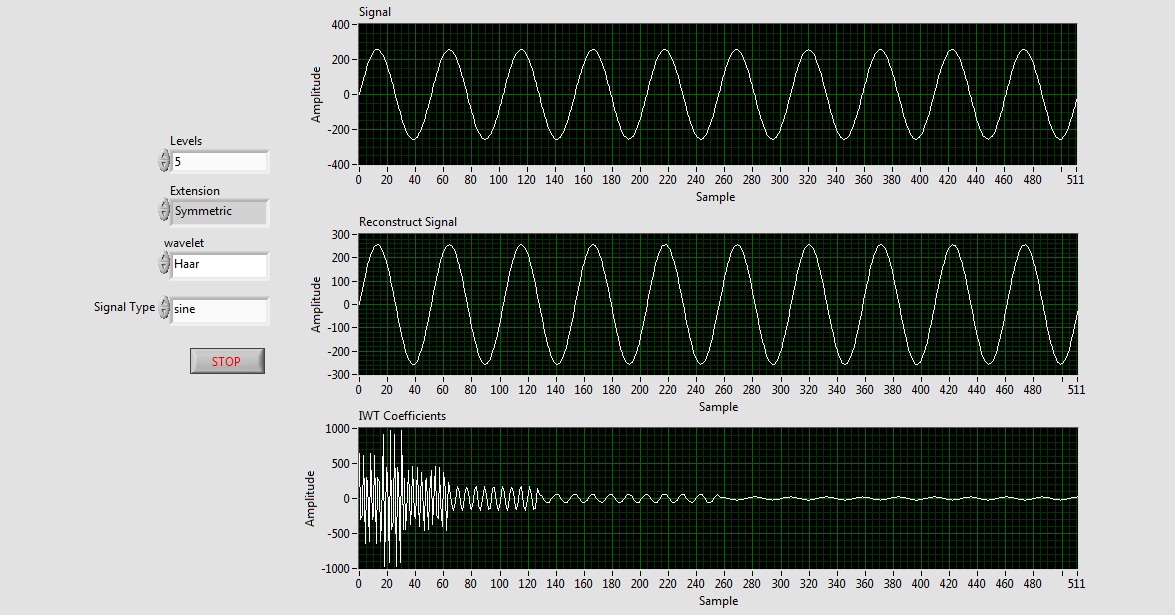Click the 'Extension' control label
This screenshot has width=1175, height=615.
(x=195, y=191)
